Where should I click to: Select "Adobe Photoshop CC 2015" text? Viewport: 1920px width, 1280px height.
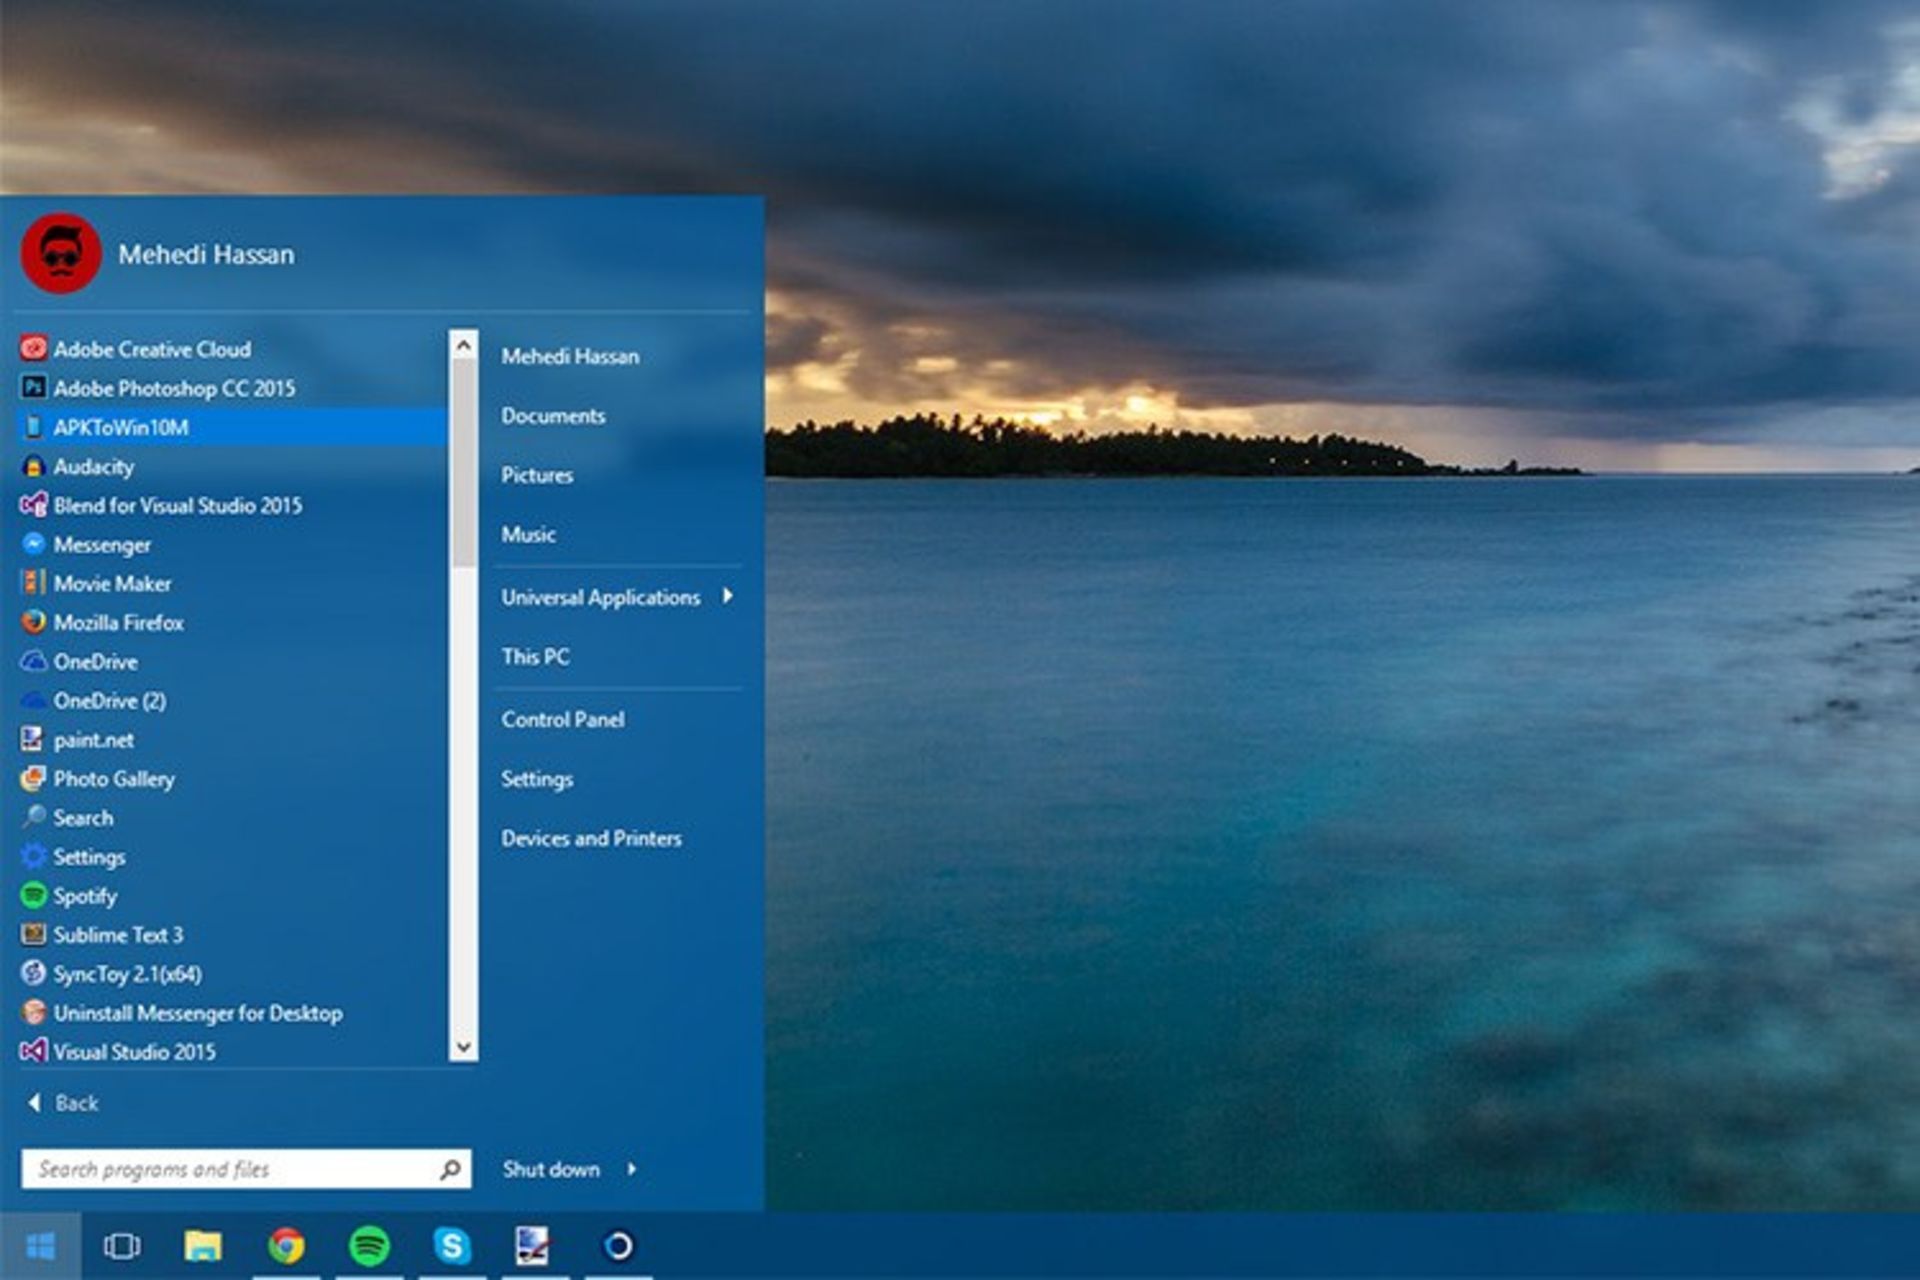(175, 387)
